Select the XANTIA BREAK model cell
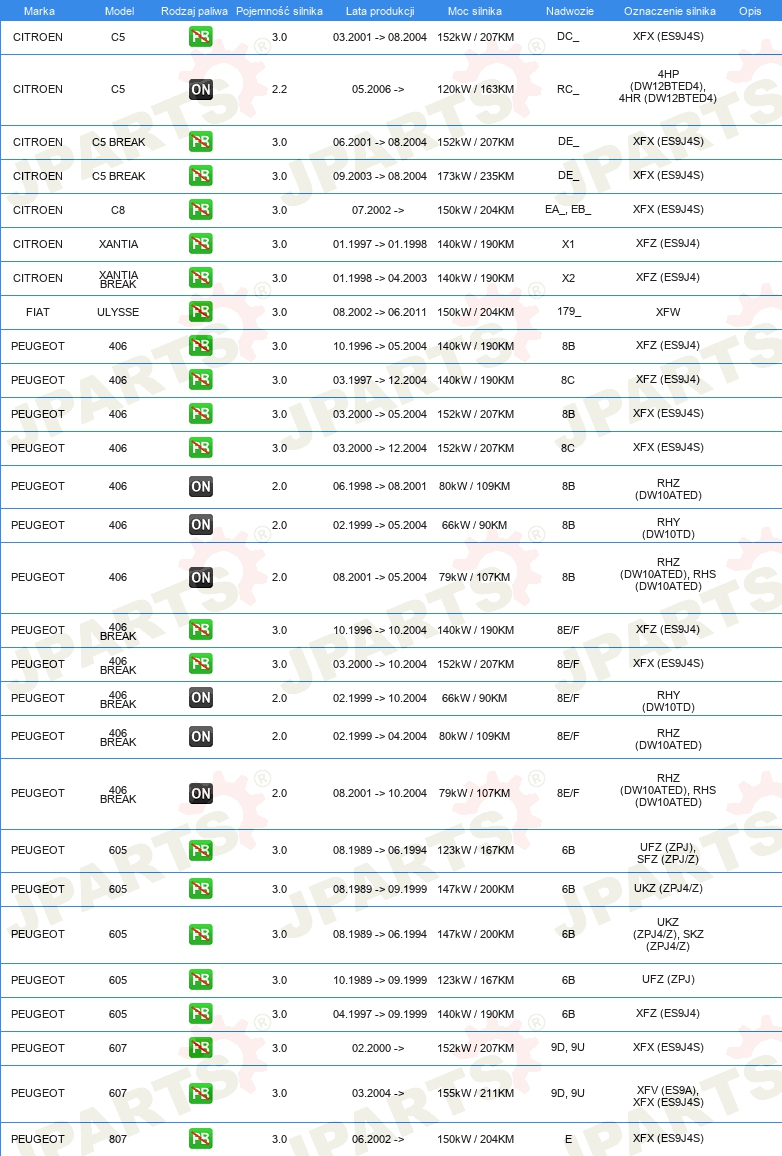Screen dimensions: 782x1156 118,279
